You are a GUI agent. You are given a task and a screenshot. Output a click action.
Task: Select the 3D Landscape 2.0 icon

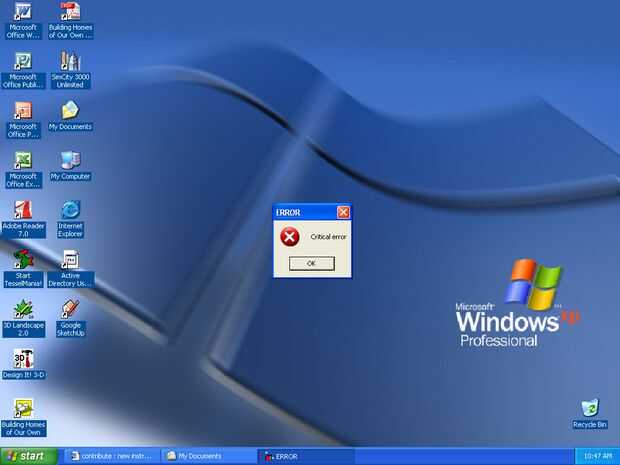click(23, 319)
